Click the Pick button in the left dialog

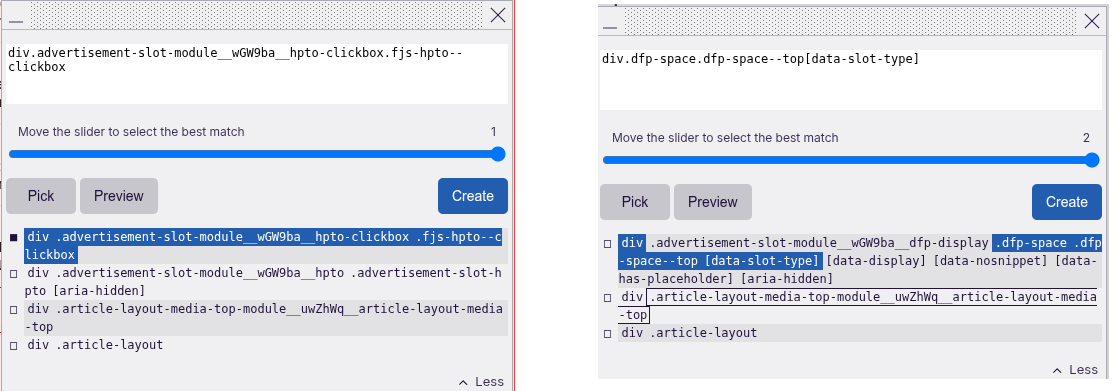(x=41, y=196)
